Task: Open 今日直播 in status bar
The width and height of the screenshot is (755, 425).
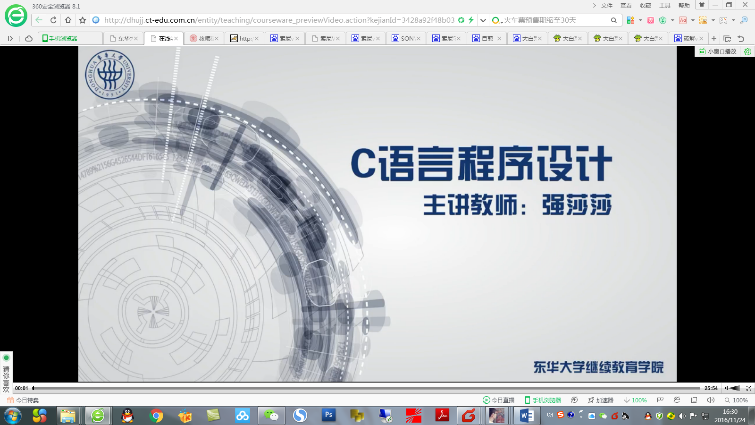Action: click(499, 400)
